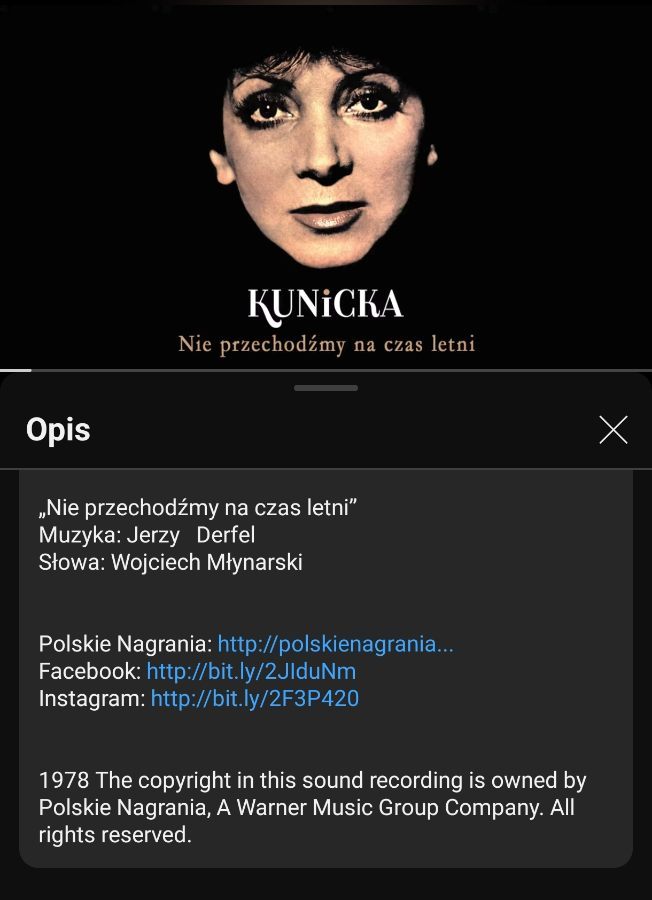Screen dimensions: 652x900
Task: Open the Facebook bit.ly/2JIduNm link
Action: [251, 671]
